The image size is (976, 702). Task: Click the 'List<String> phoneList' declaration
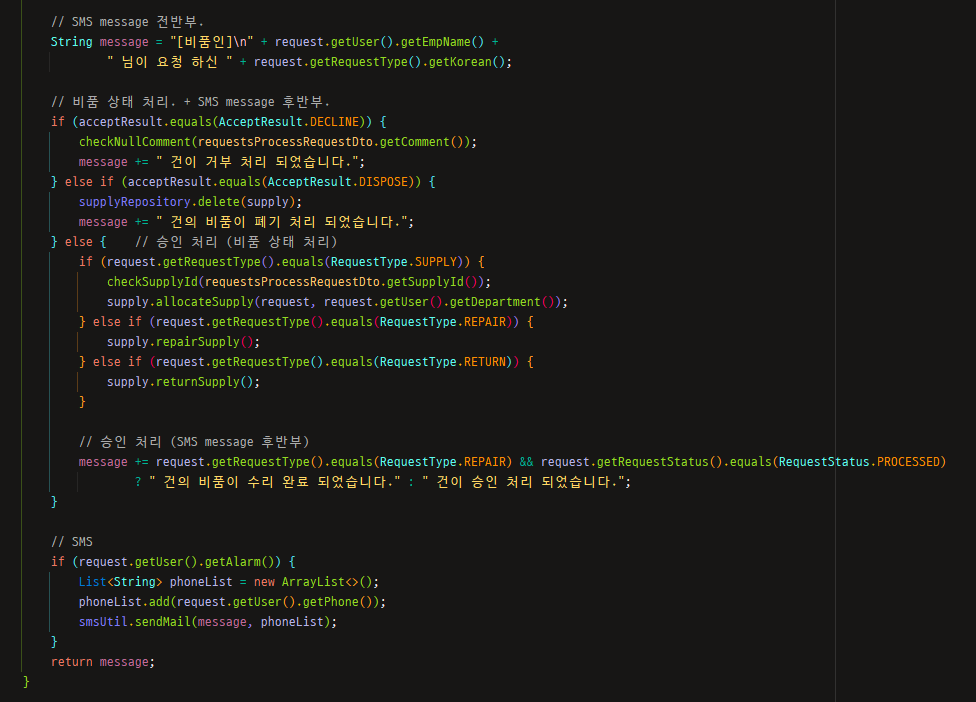[156, 582]
